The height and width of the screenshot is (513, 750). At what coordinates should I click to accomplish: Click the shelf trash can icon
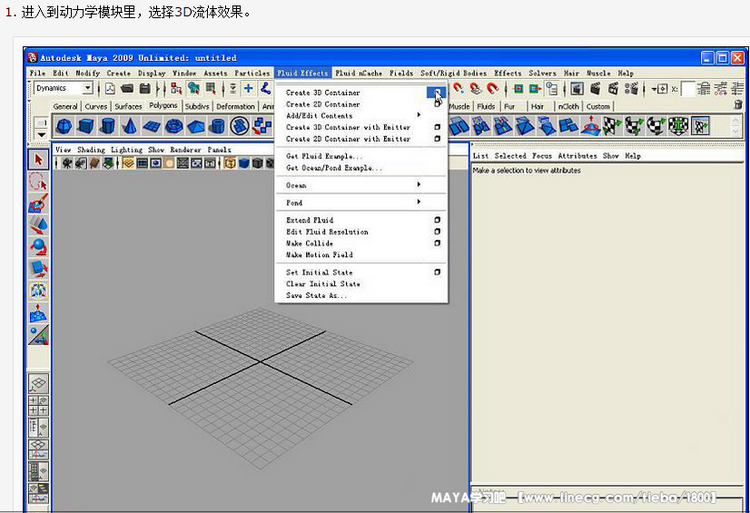click(738, 105)
